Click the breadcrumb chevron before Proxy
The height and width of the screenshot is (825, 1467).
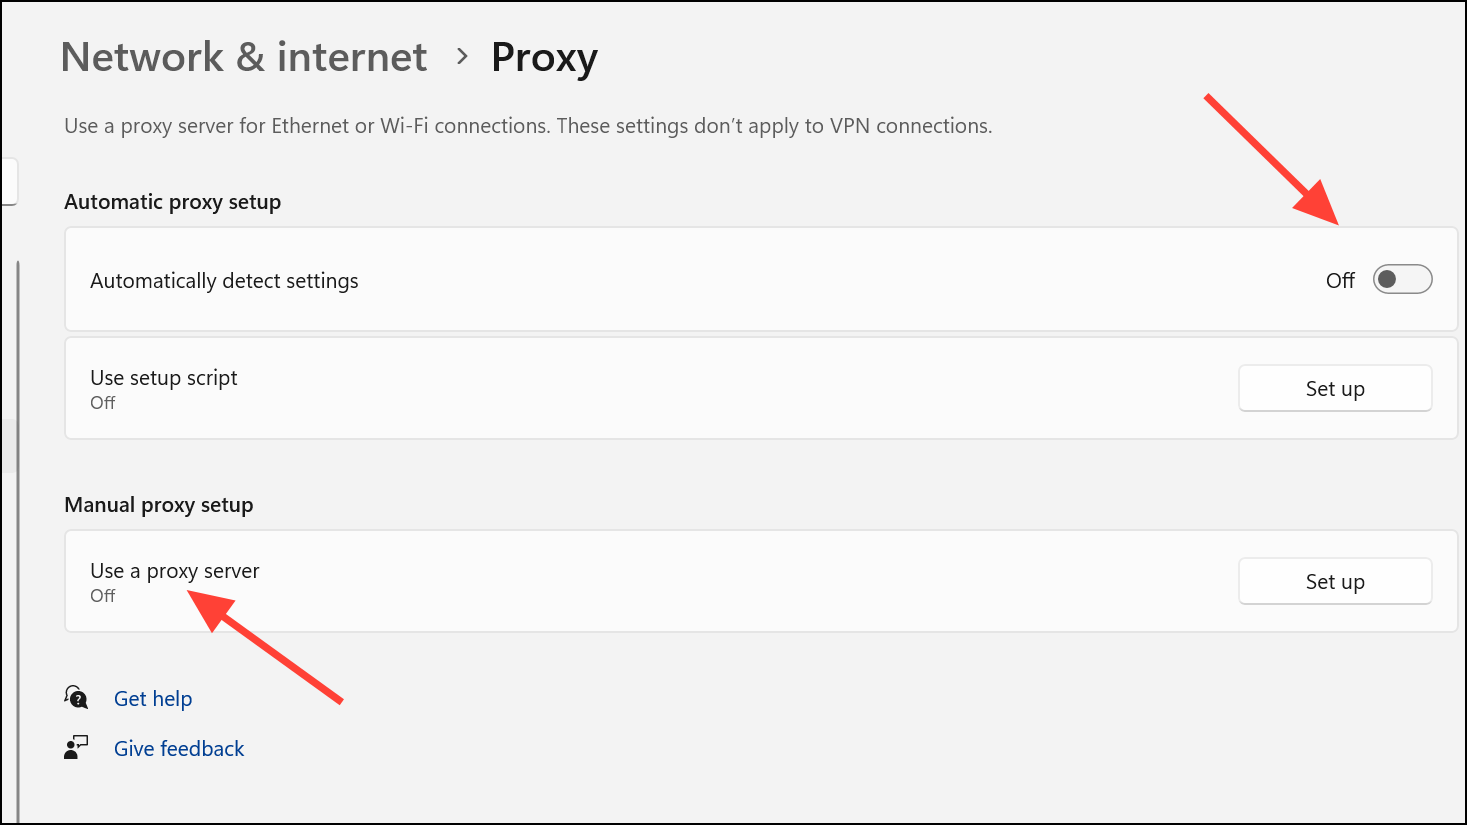pos(461,57)
